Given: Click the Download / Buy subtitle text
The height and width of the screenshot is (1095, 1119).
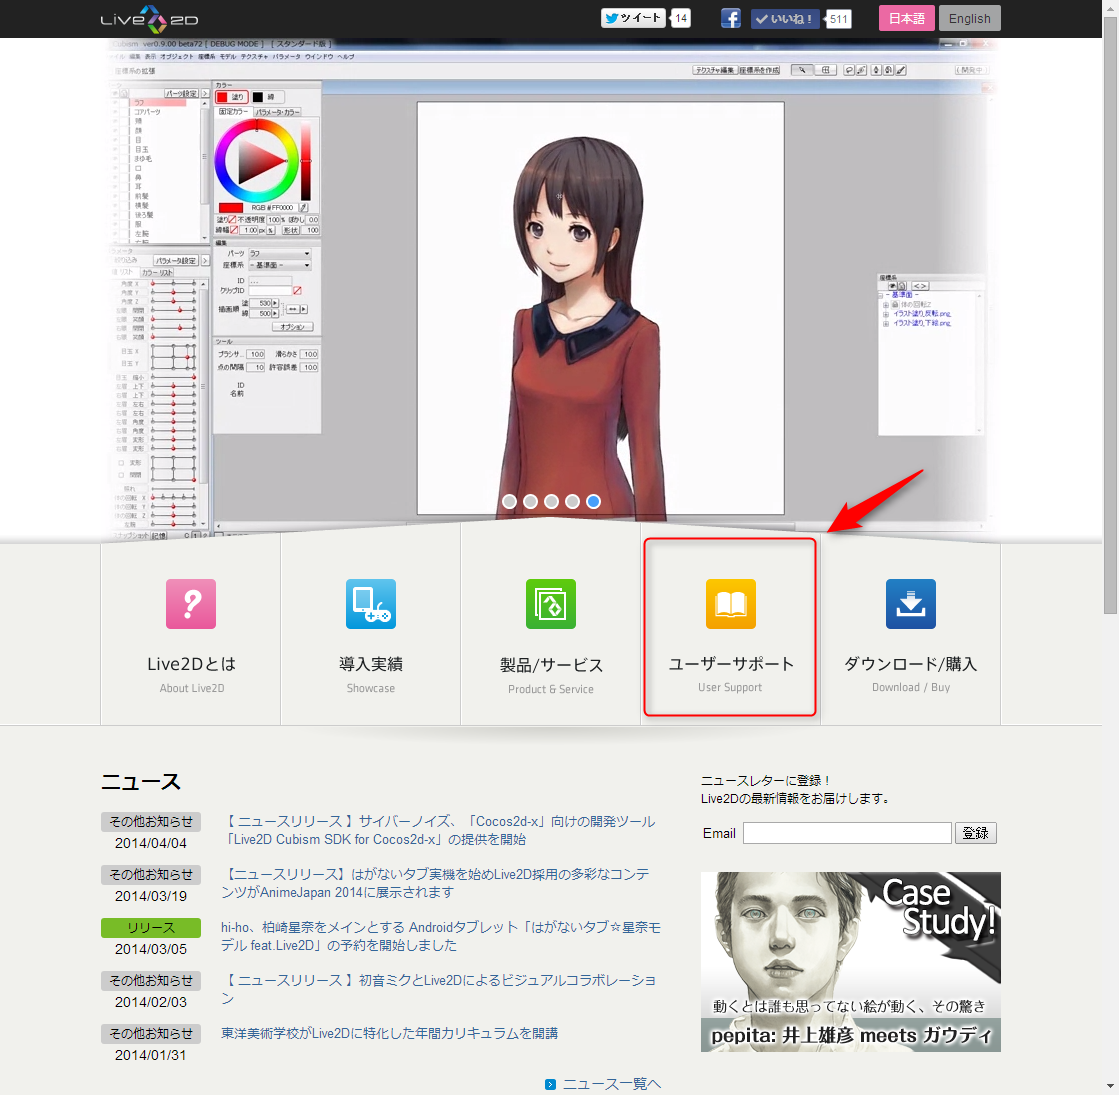Looking at the screenshot, I should pyautogui.click(x=911, y=687).
